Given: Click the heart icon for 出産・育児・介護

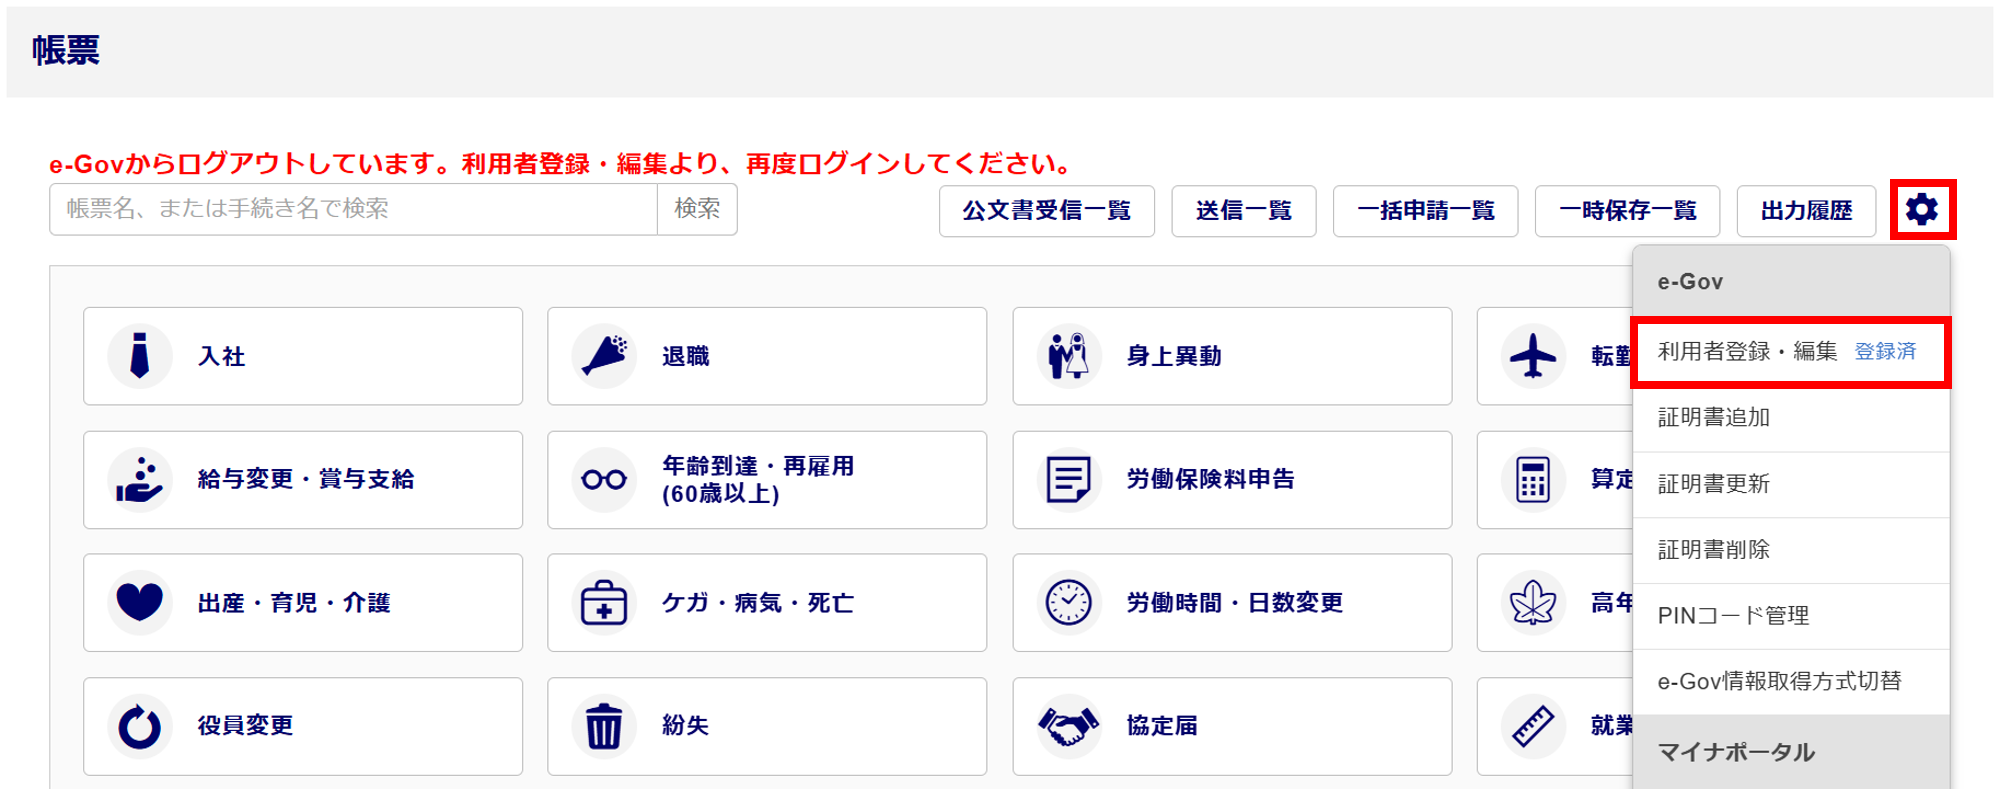Looking at the screenshot, I should click(140, 603).
